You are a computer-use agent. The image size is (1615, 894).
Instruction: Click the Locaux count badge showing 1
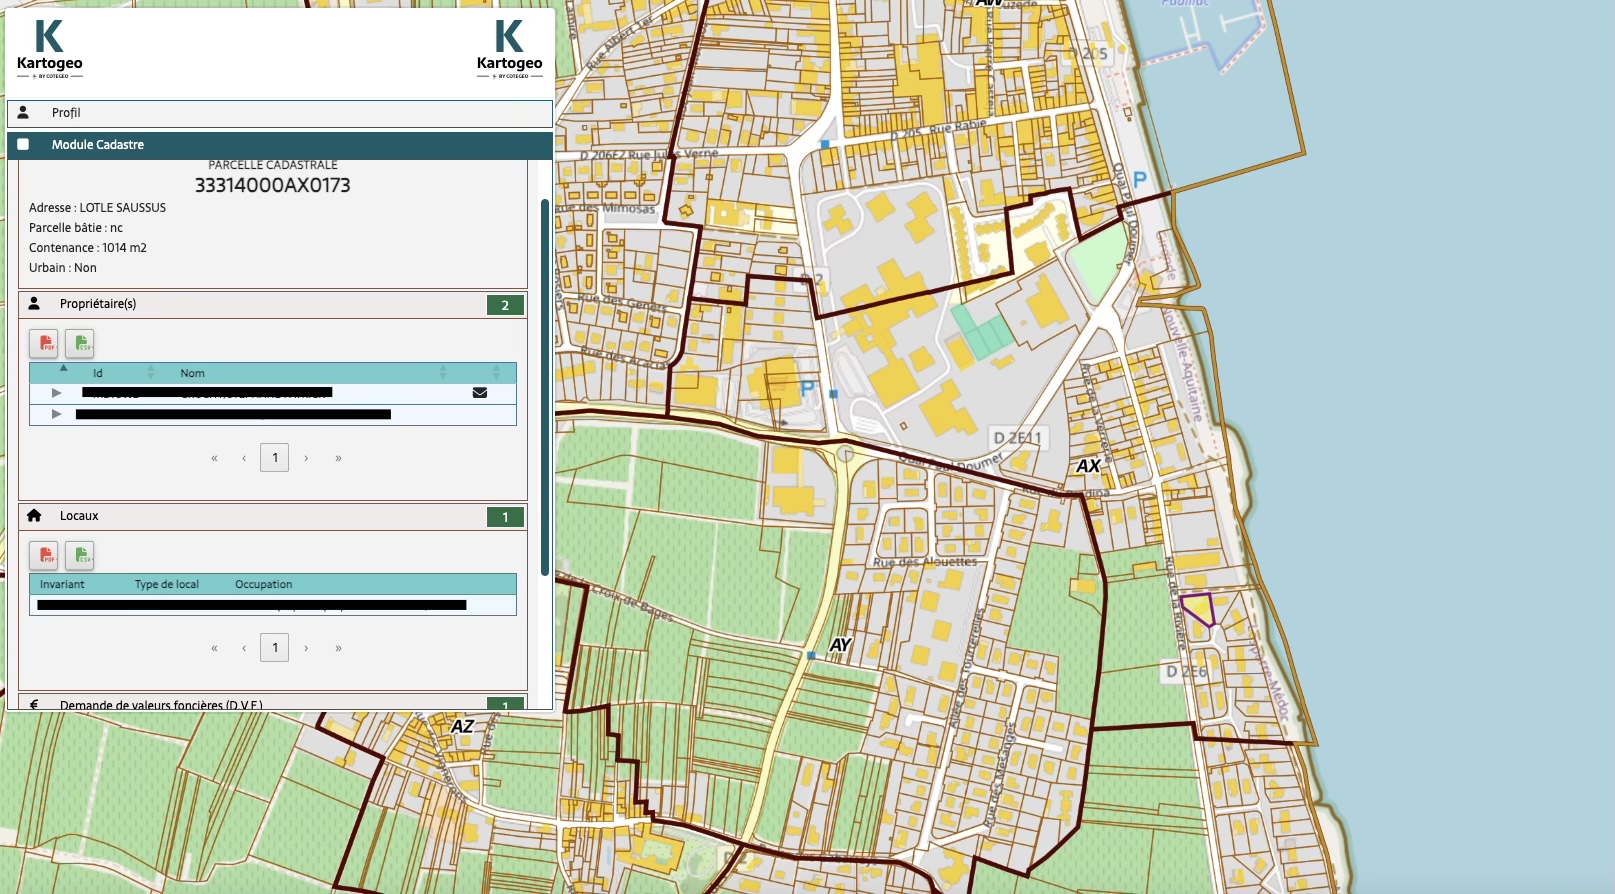(x=505, y=517)
